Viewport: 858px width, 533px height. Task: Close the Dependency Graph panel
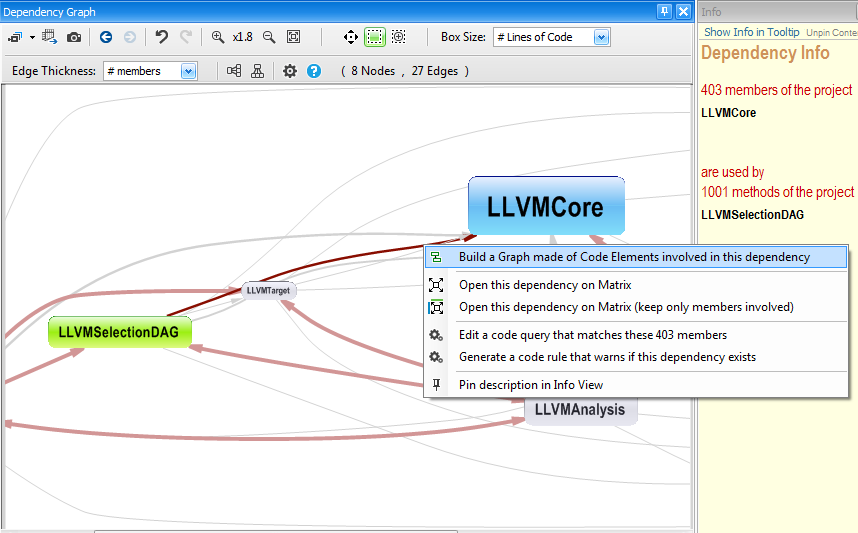683,11
